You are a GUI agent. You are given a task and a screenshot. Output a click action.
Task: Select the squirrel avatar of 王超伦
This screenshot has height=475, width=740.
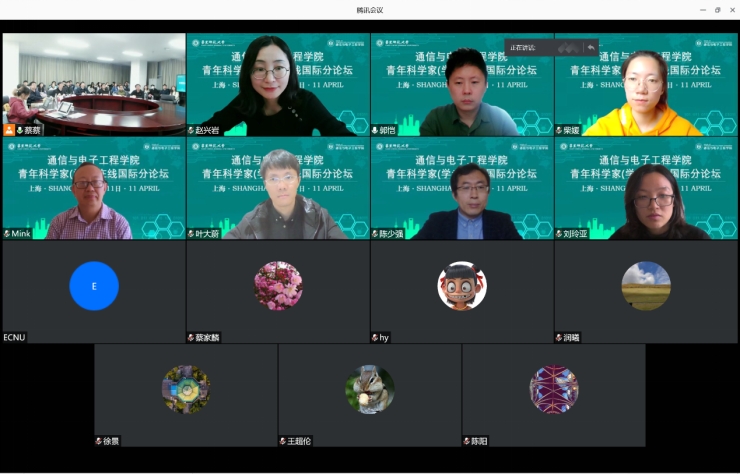pyautogui.click(x=370, y=390)
